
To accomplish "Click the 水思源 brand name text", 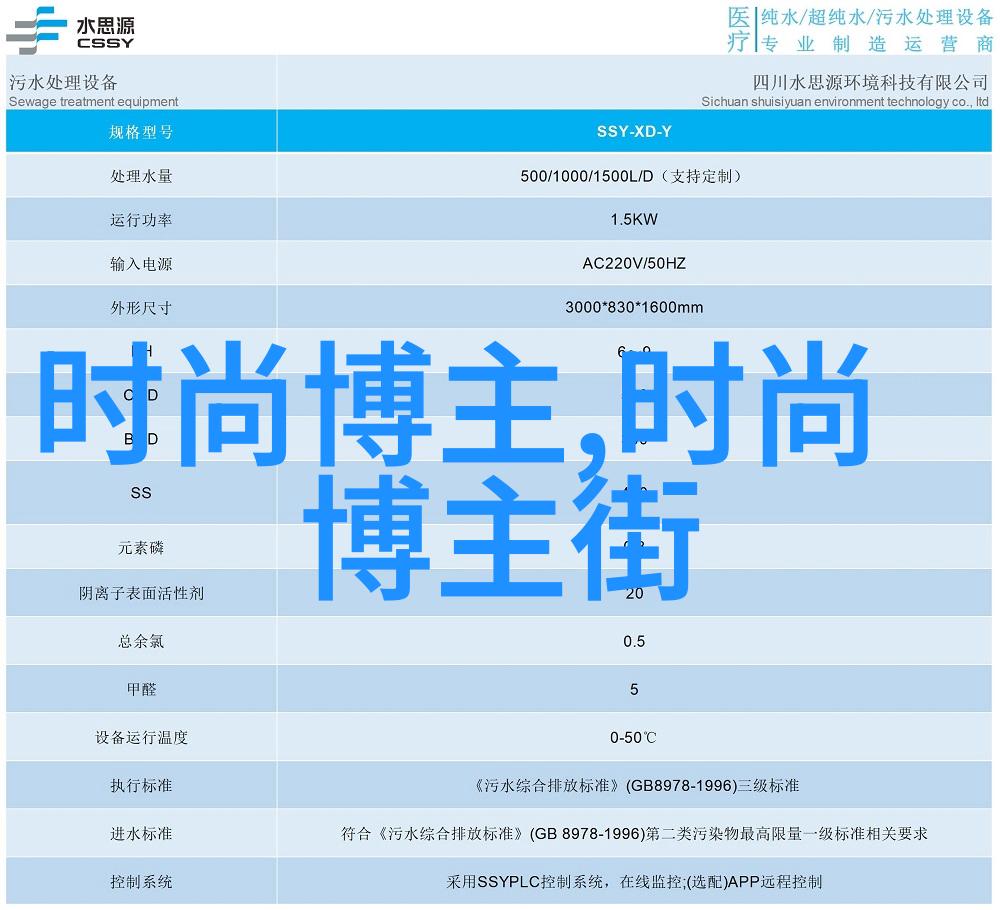I will tap(105, 26).
